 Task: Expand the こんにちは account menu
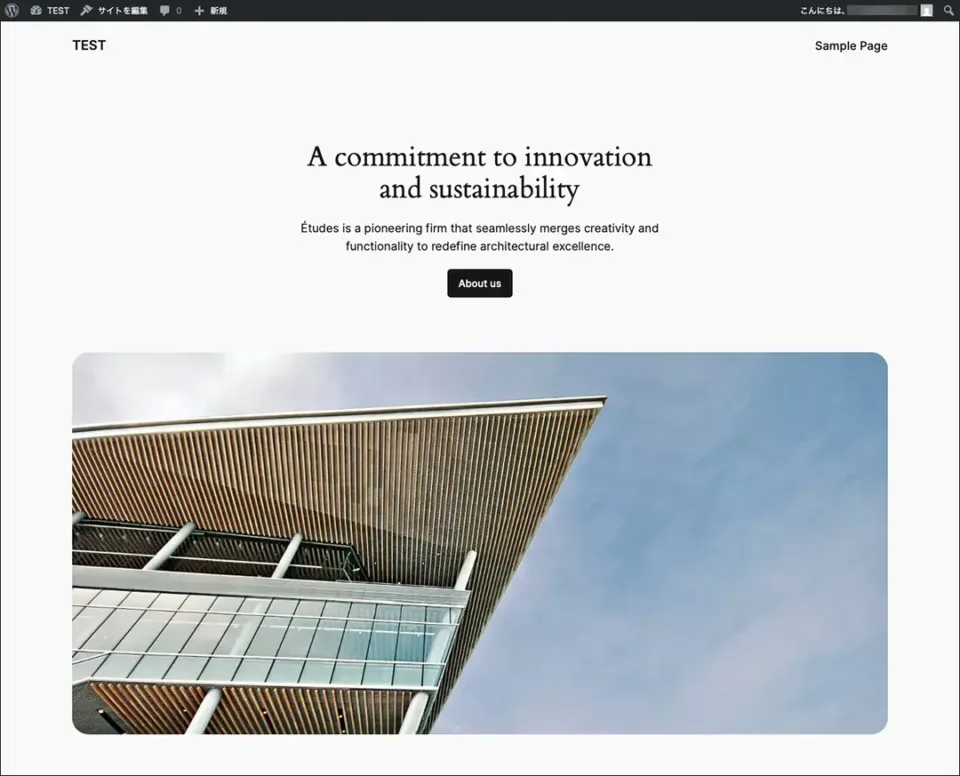coord(822,10)
